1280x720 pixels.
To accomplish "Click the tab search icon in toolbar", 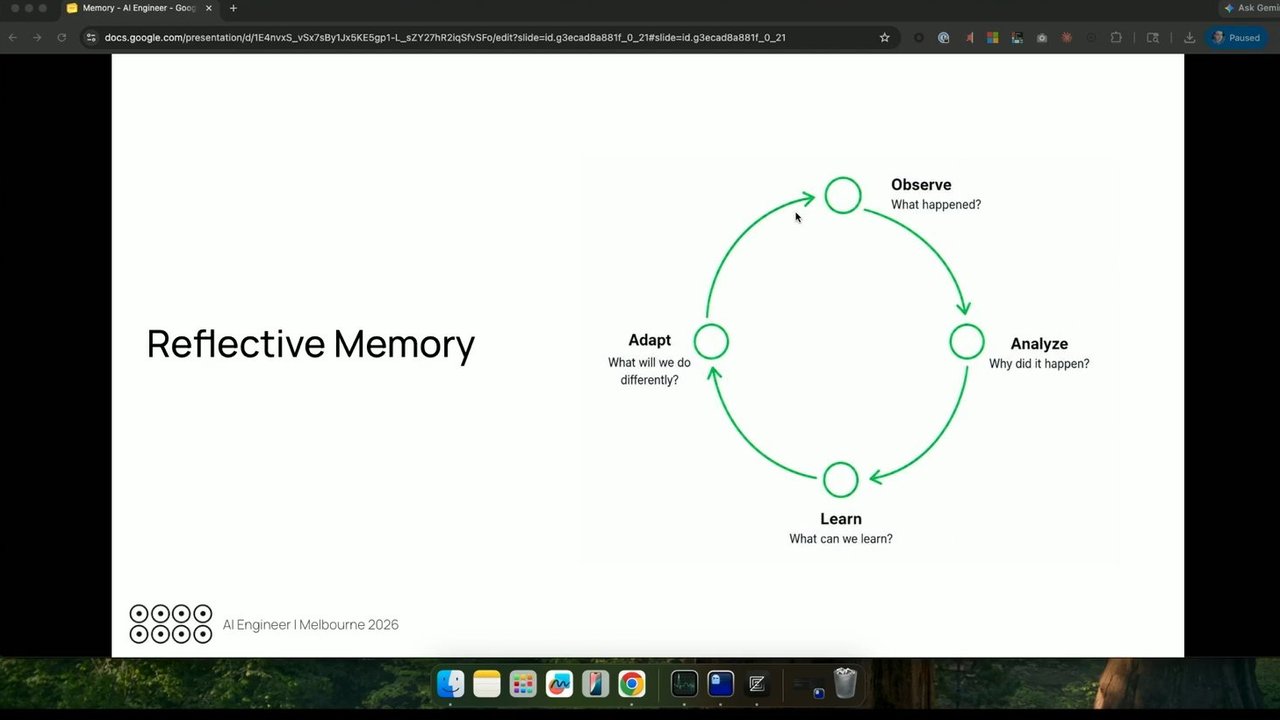I will click(x=1153, y=38).
